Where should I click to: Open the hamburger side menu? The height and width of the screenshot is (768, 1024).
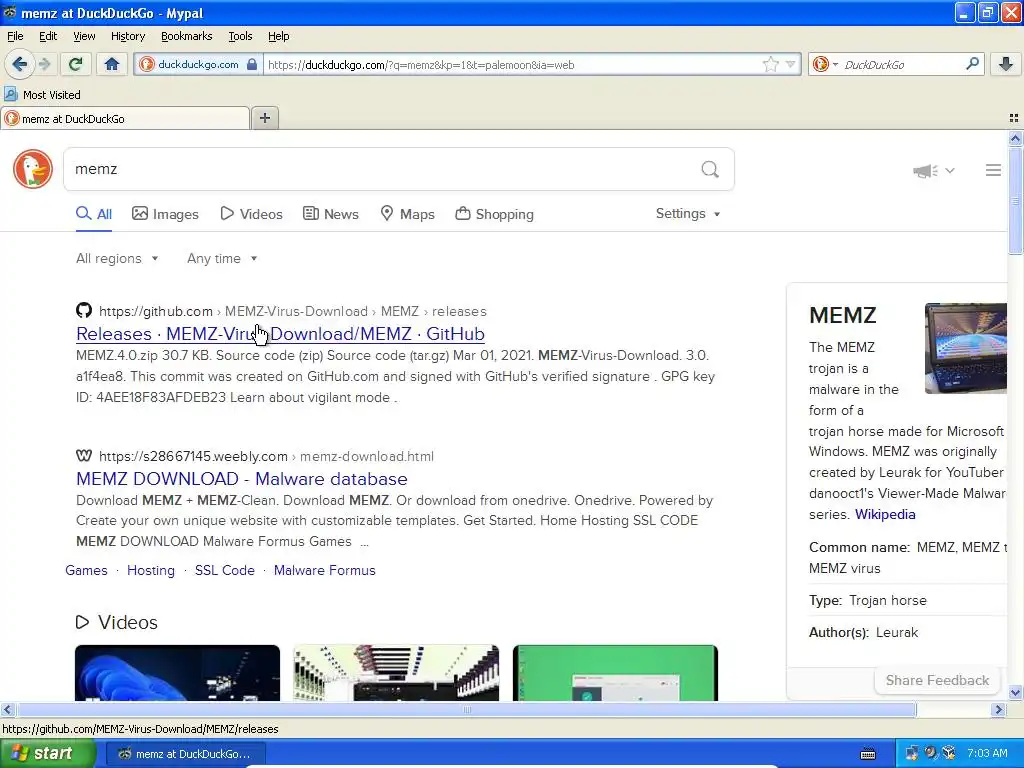(x=993, y=170)
